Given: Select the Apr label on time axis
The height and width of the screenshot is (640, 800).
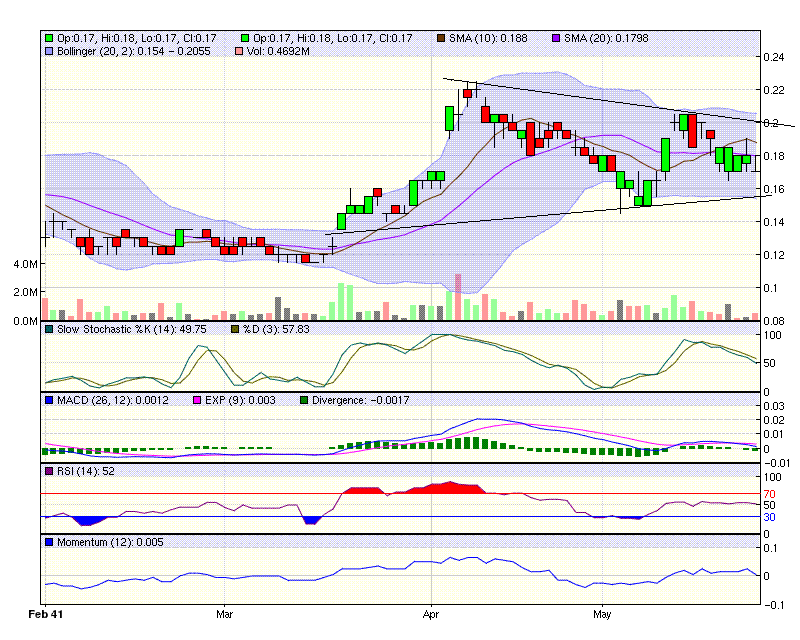Looking at the screenshot, I should pyautogui.click(x=431, y=611).
